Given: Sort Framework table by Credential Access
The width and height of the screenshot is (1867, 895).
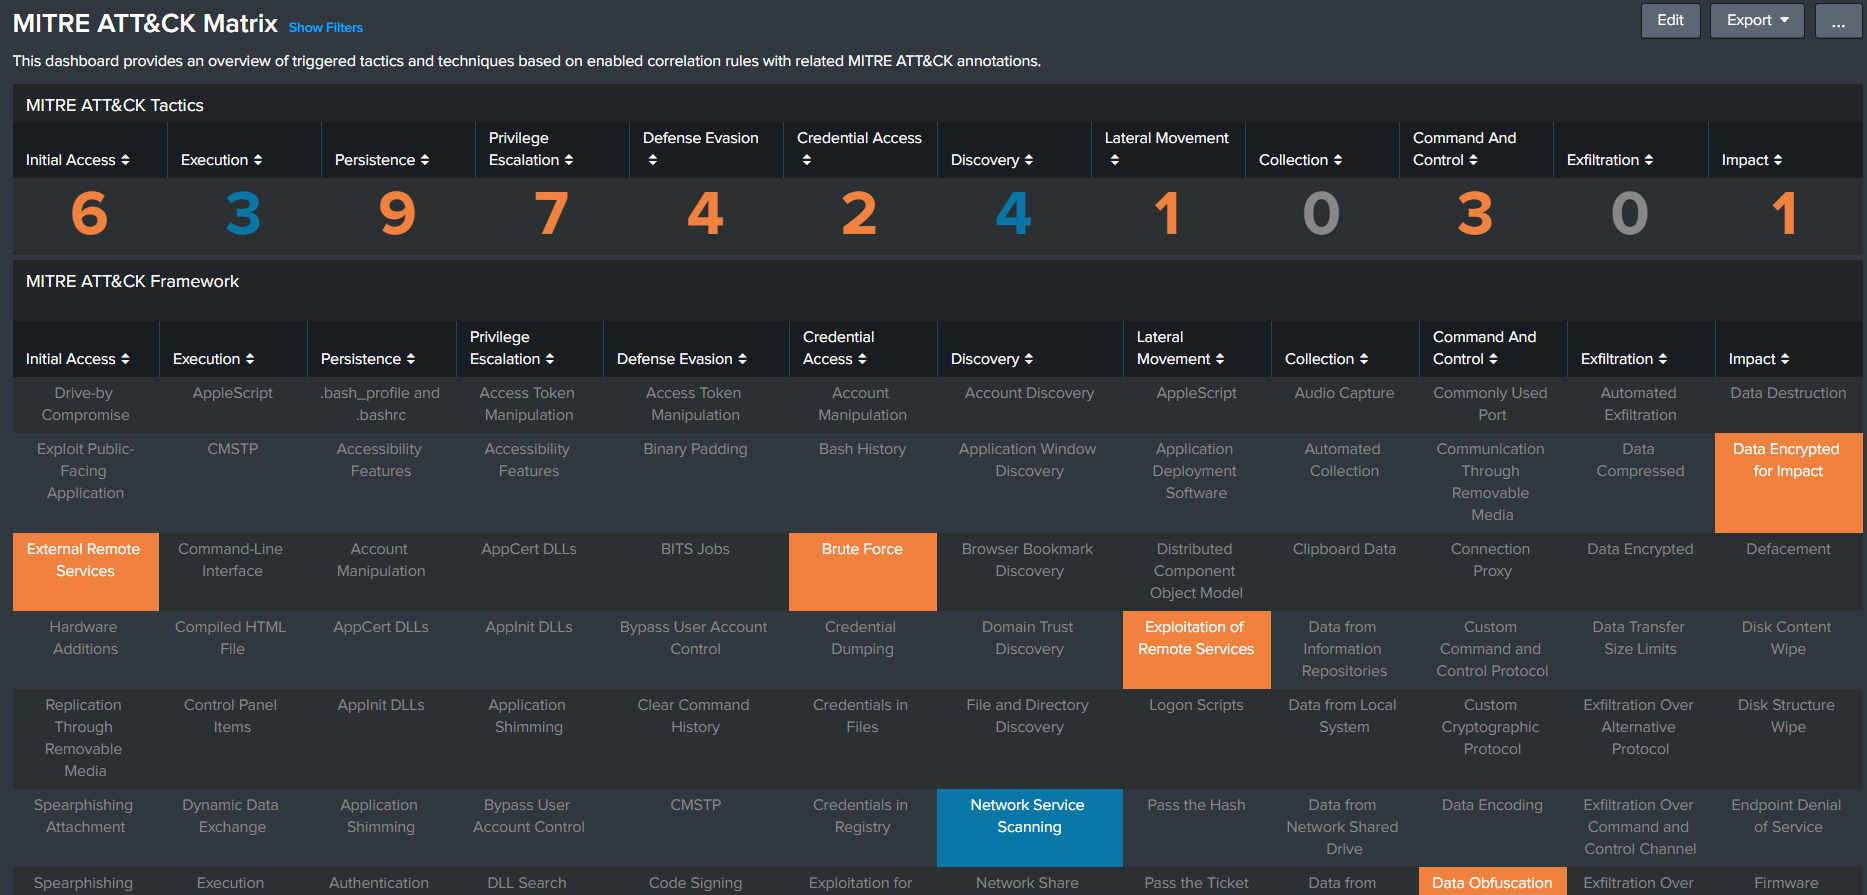Looking at the screenshot, I should coord(839,348).
